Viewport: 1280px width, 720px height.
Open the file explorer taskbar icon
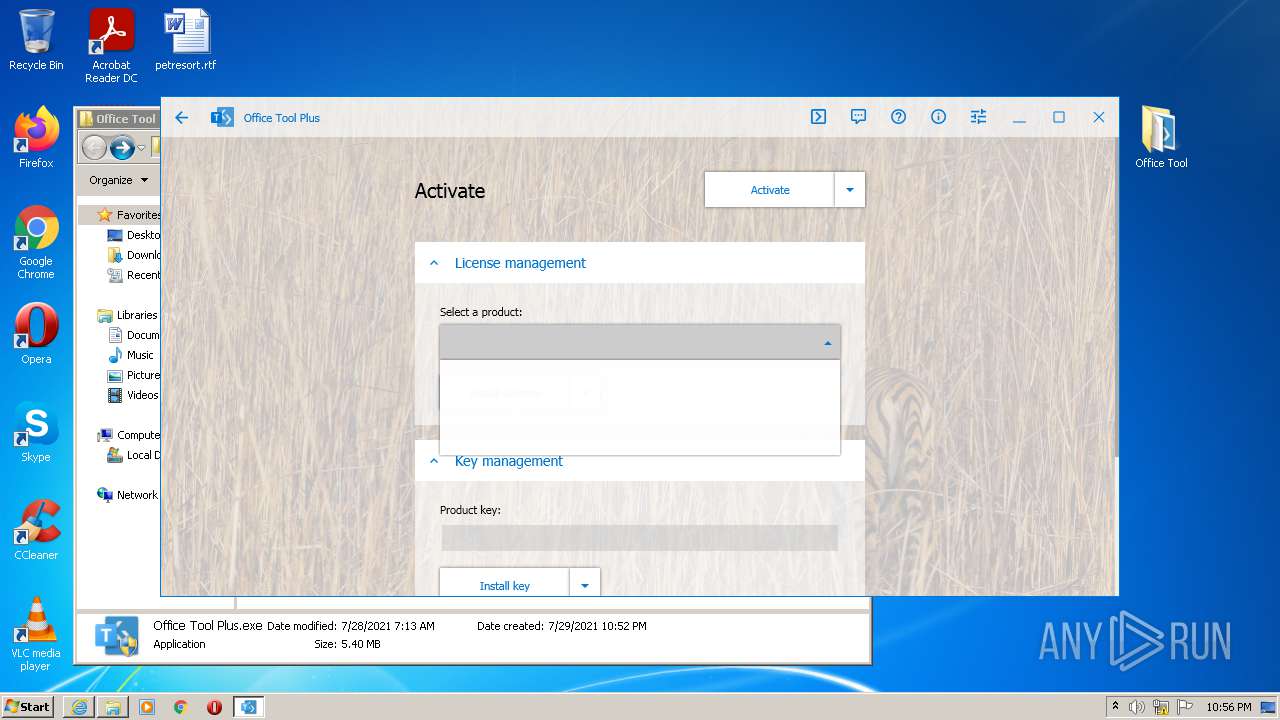coord(113,707)
